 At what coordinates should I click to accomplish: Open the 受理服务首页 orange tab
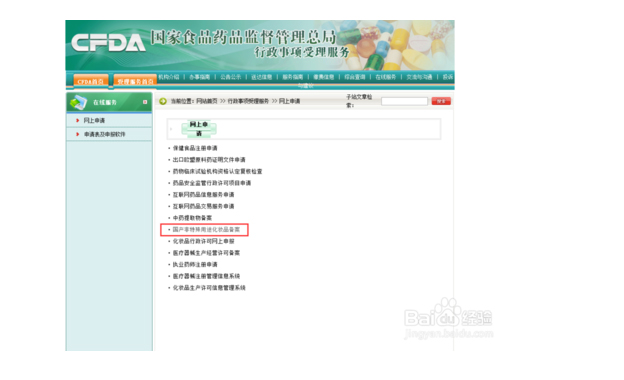(x=135, y=81)
